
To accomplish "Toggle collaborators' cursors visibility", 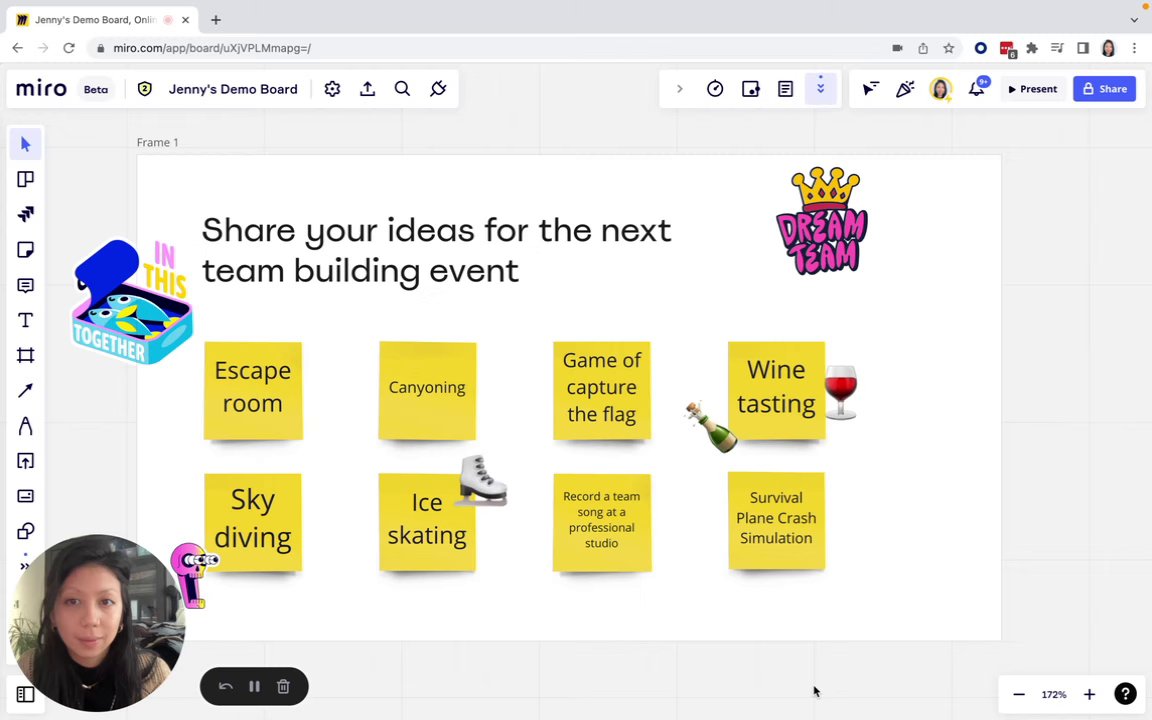I will (x=870, y=89).
